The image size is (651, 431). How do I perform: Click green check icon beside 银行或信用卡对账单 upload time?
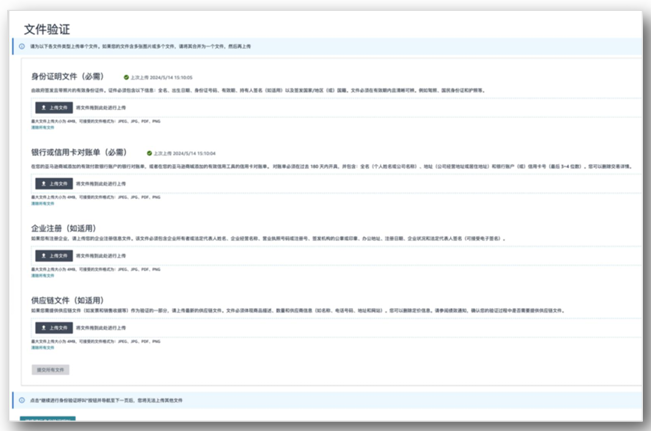pyautogui.click(x=147, y=153)
